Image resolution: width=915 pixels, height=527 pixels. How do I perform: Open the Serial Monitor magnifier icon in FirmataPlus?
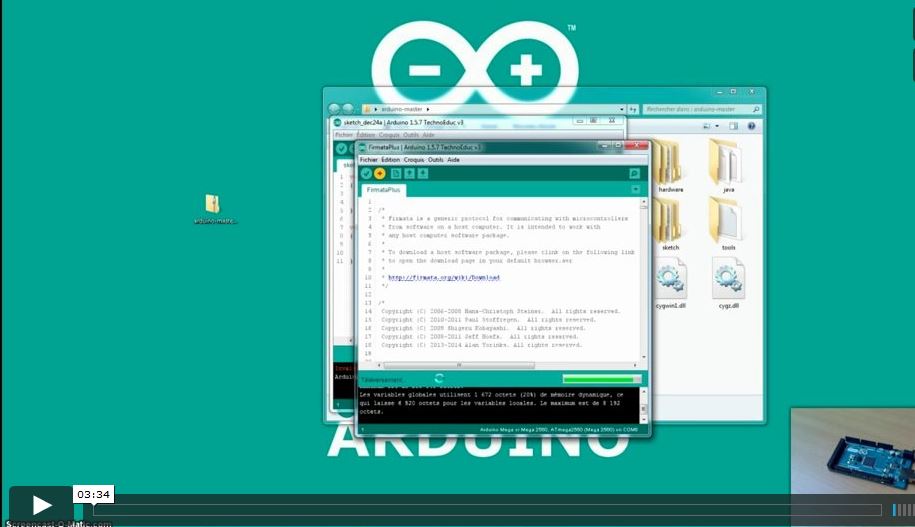point(634,173)
